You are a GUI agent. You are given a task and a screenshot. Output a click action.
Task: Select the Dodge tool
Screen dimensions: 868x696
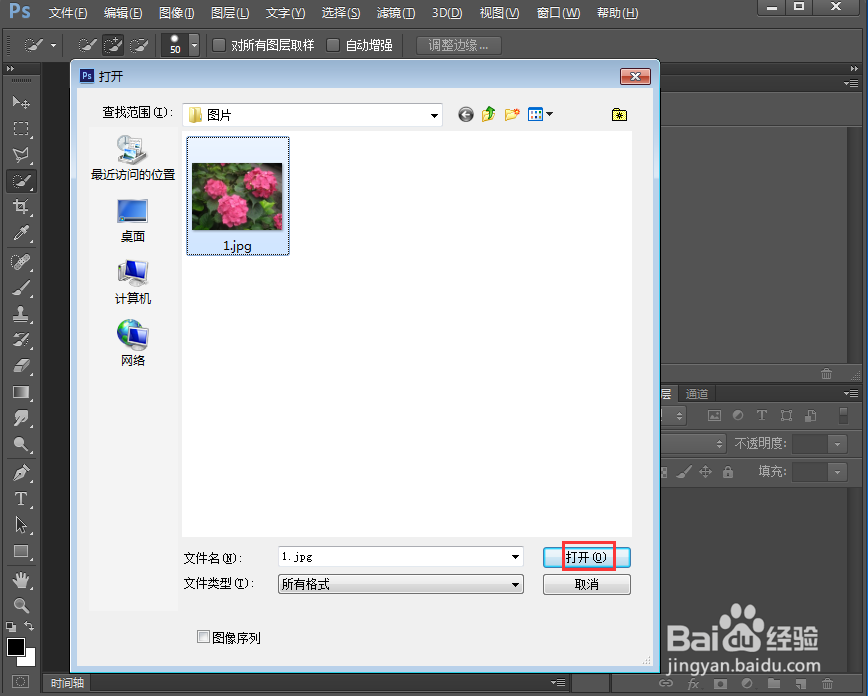tap(21, 444)
